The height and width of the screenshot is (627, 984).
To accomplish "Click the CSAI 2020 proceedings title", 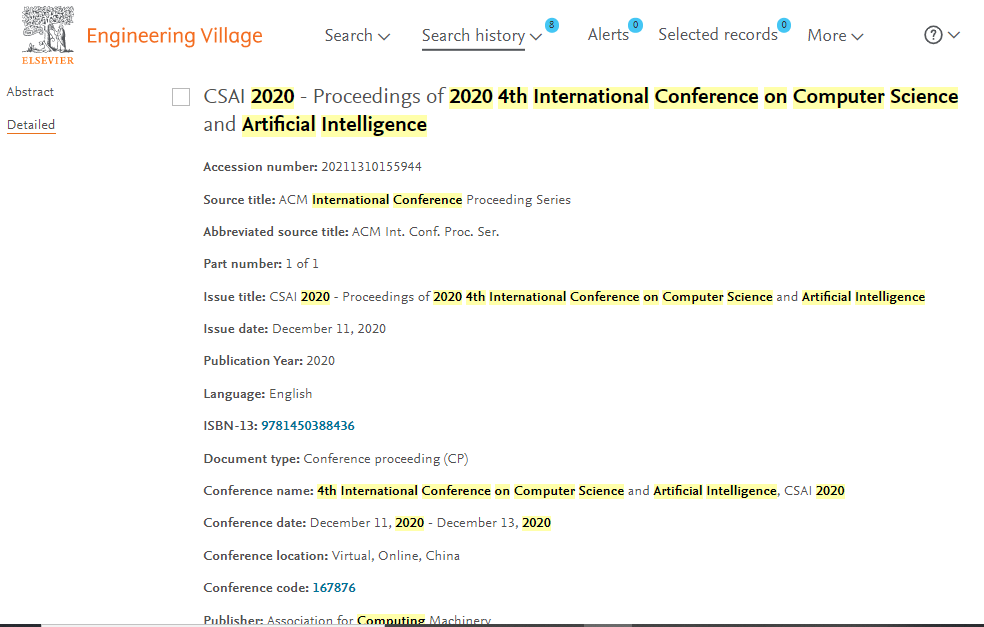I will 580,110.
